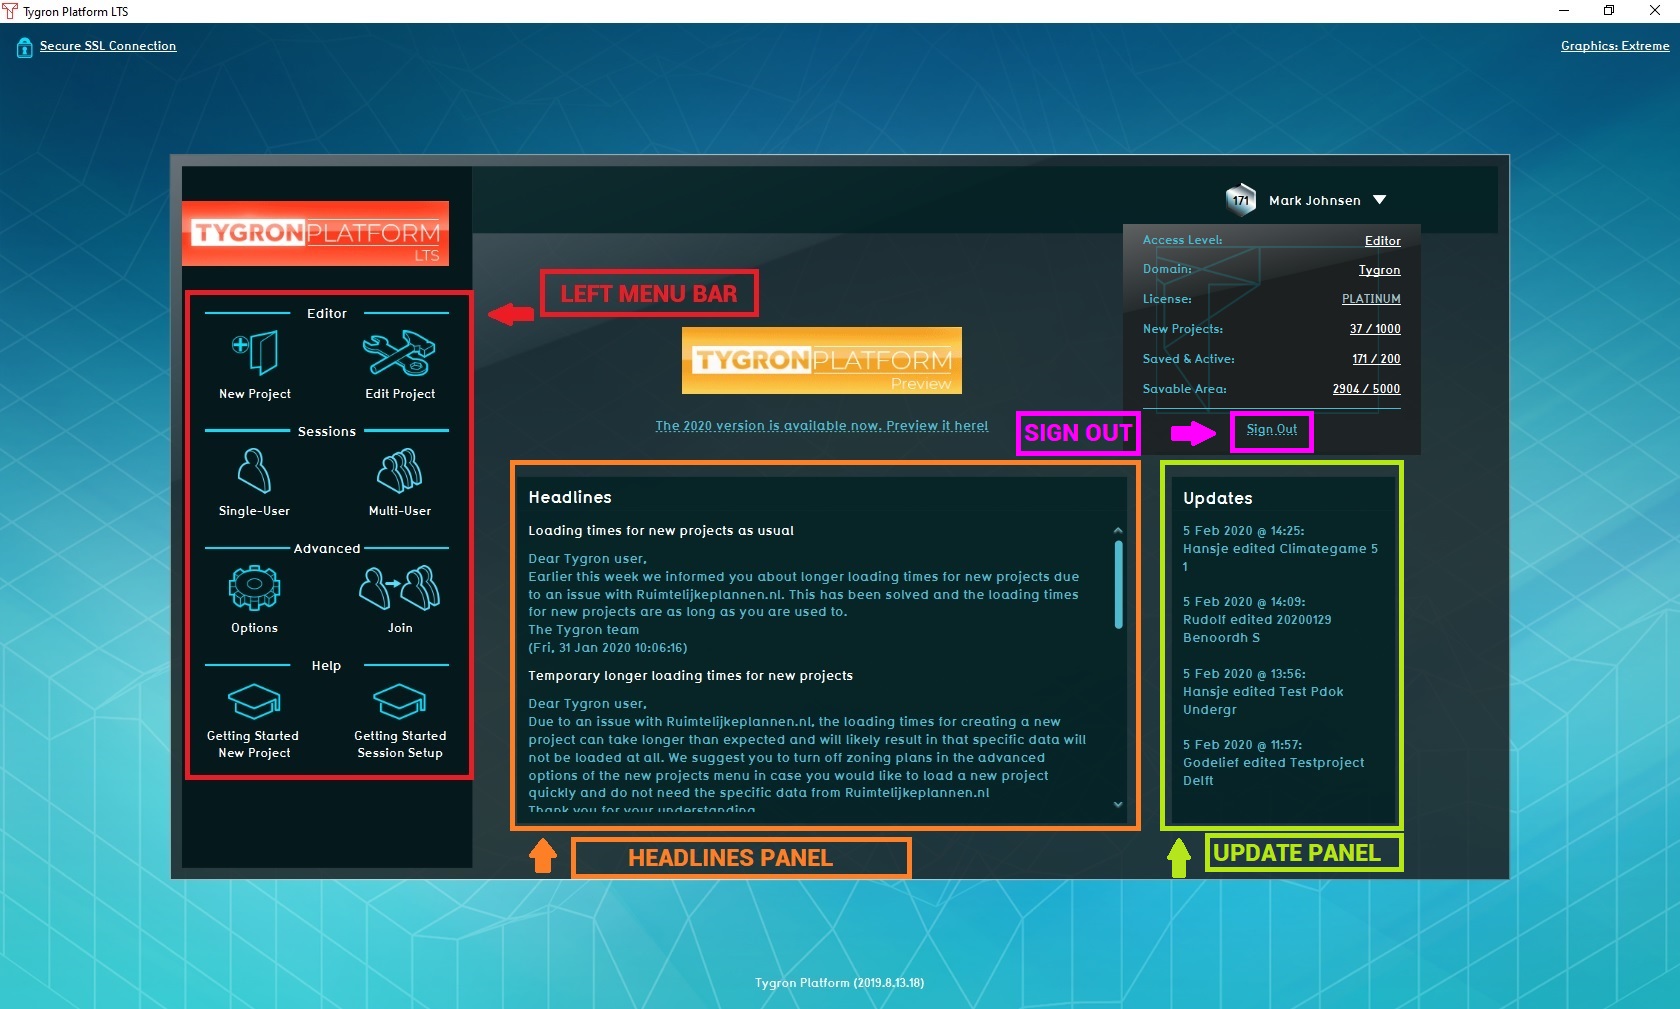
Task: Start a Single-User session
Action: [254, 471]
